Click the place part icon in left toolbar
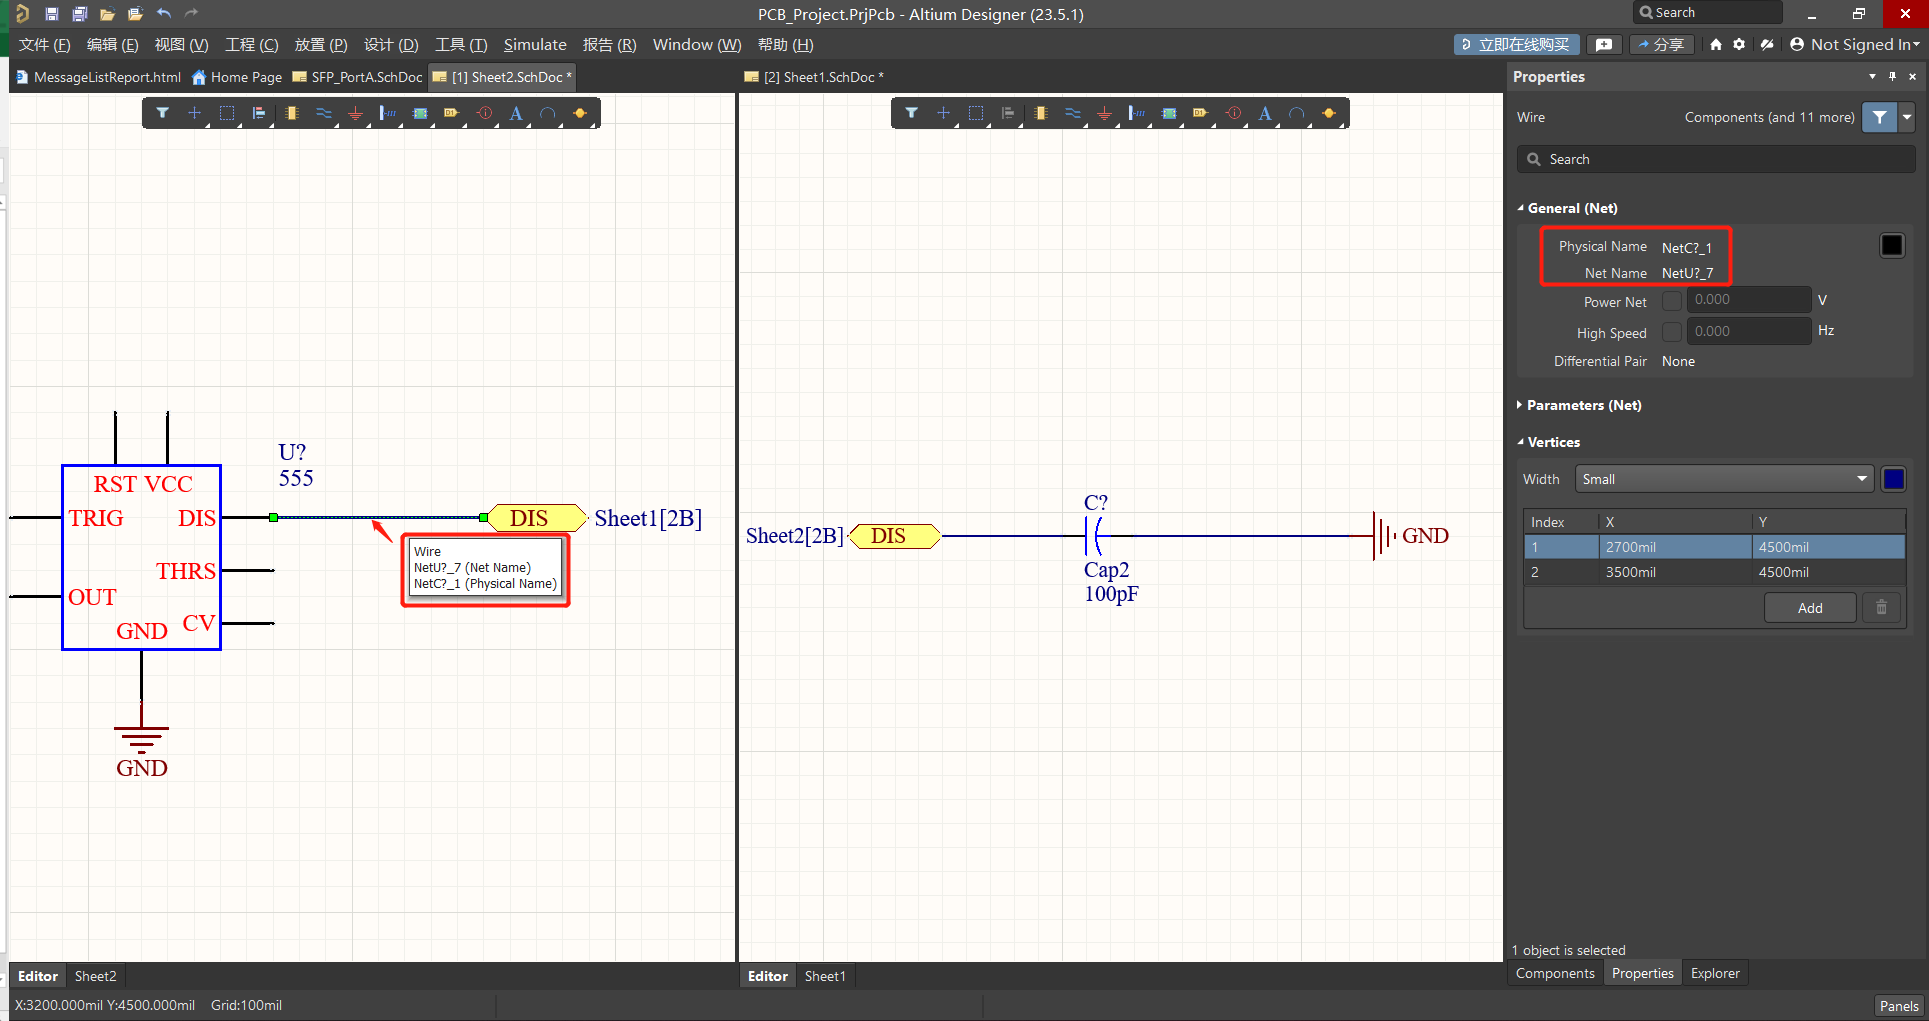Viewport: 1929px width, 1021px height. pos(291,113)
